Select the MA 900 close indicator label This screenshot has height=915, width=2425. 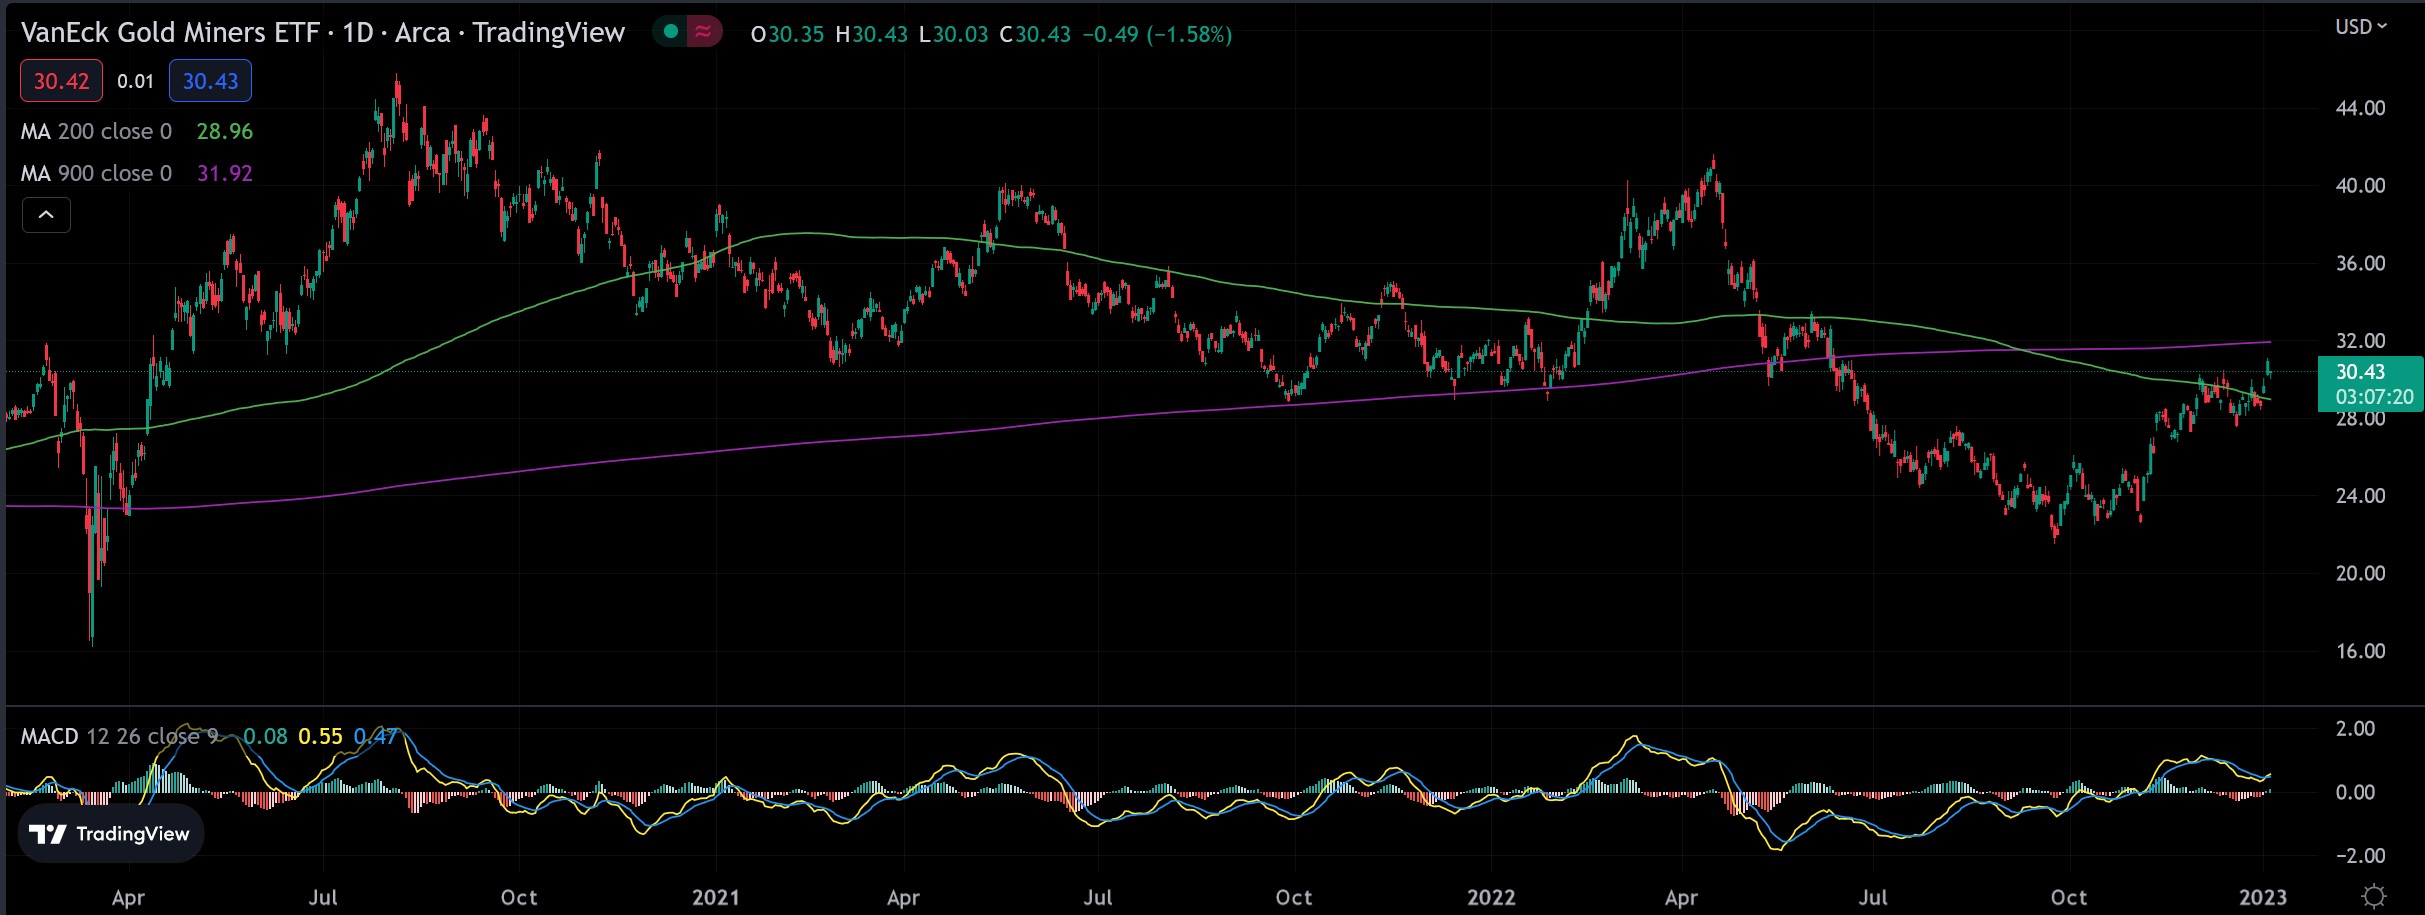pos(96,173)
